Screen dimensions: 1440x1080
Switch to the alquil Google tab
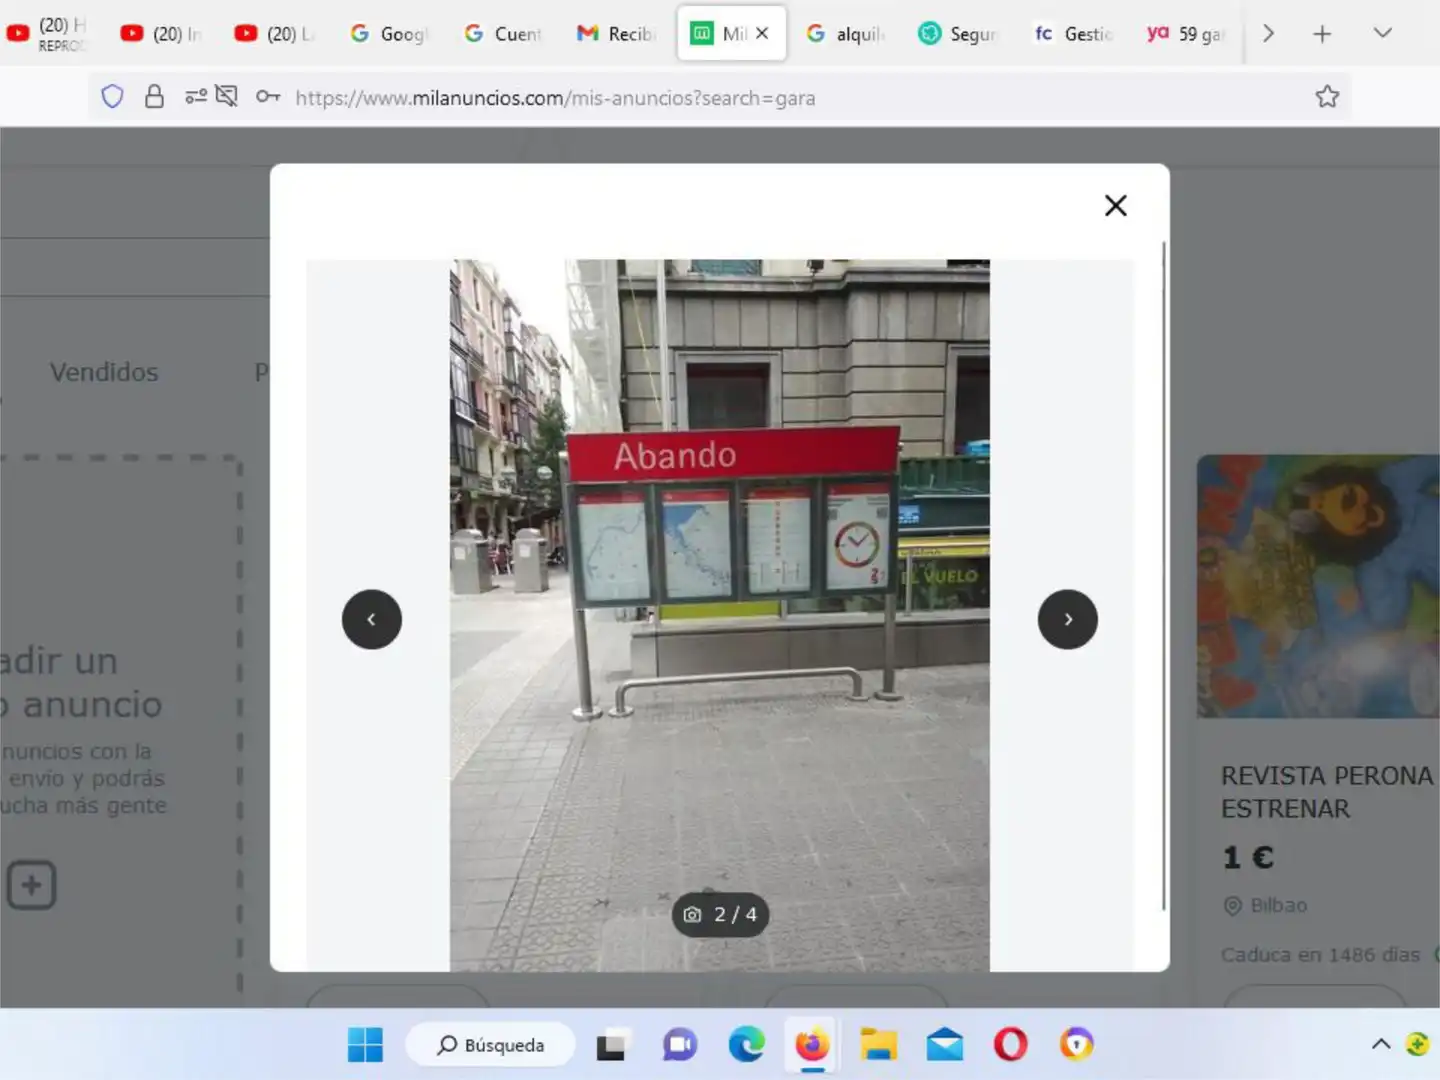click(846, 34)
